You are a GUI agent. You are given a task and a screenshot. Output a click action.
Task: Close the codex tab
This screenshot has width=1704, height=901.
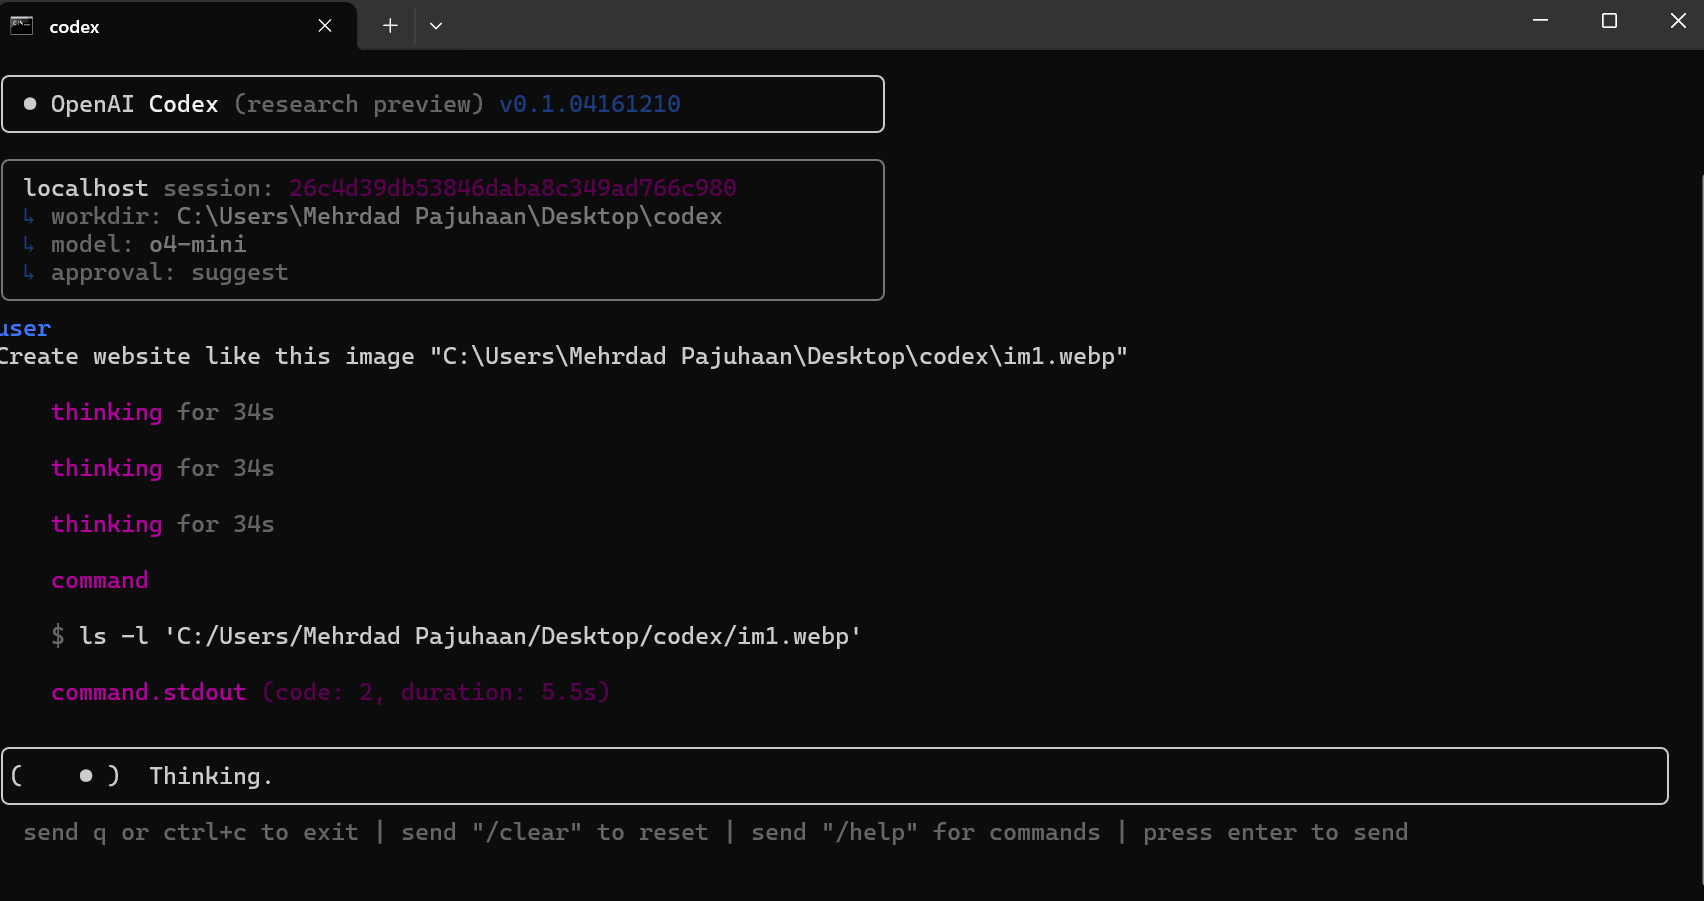tap(325, 26)
